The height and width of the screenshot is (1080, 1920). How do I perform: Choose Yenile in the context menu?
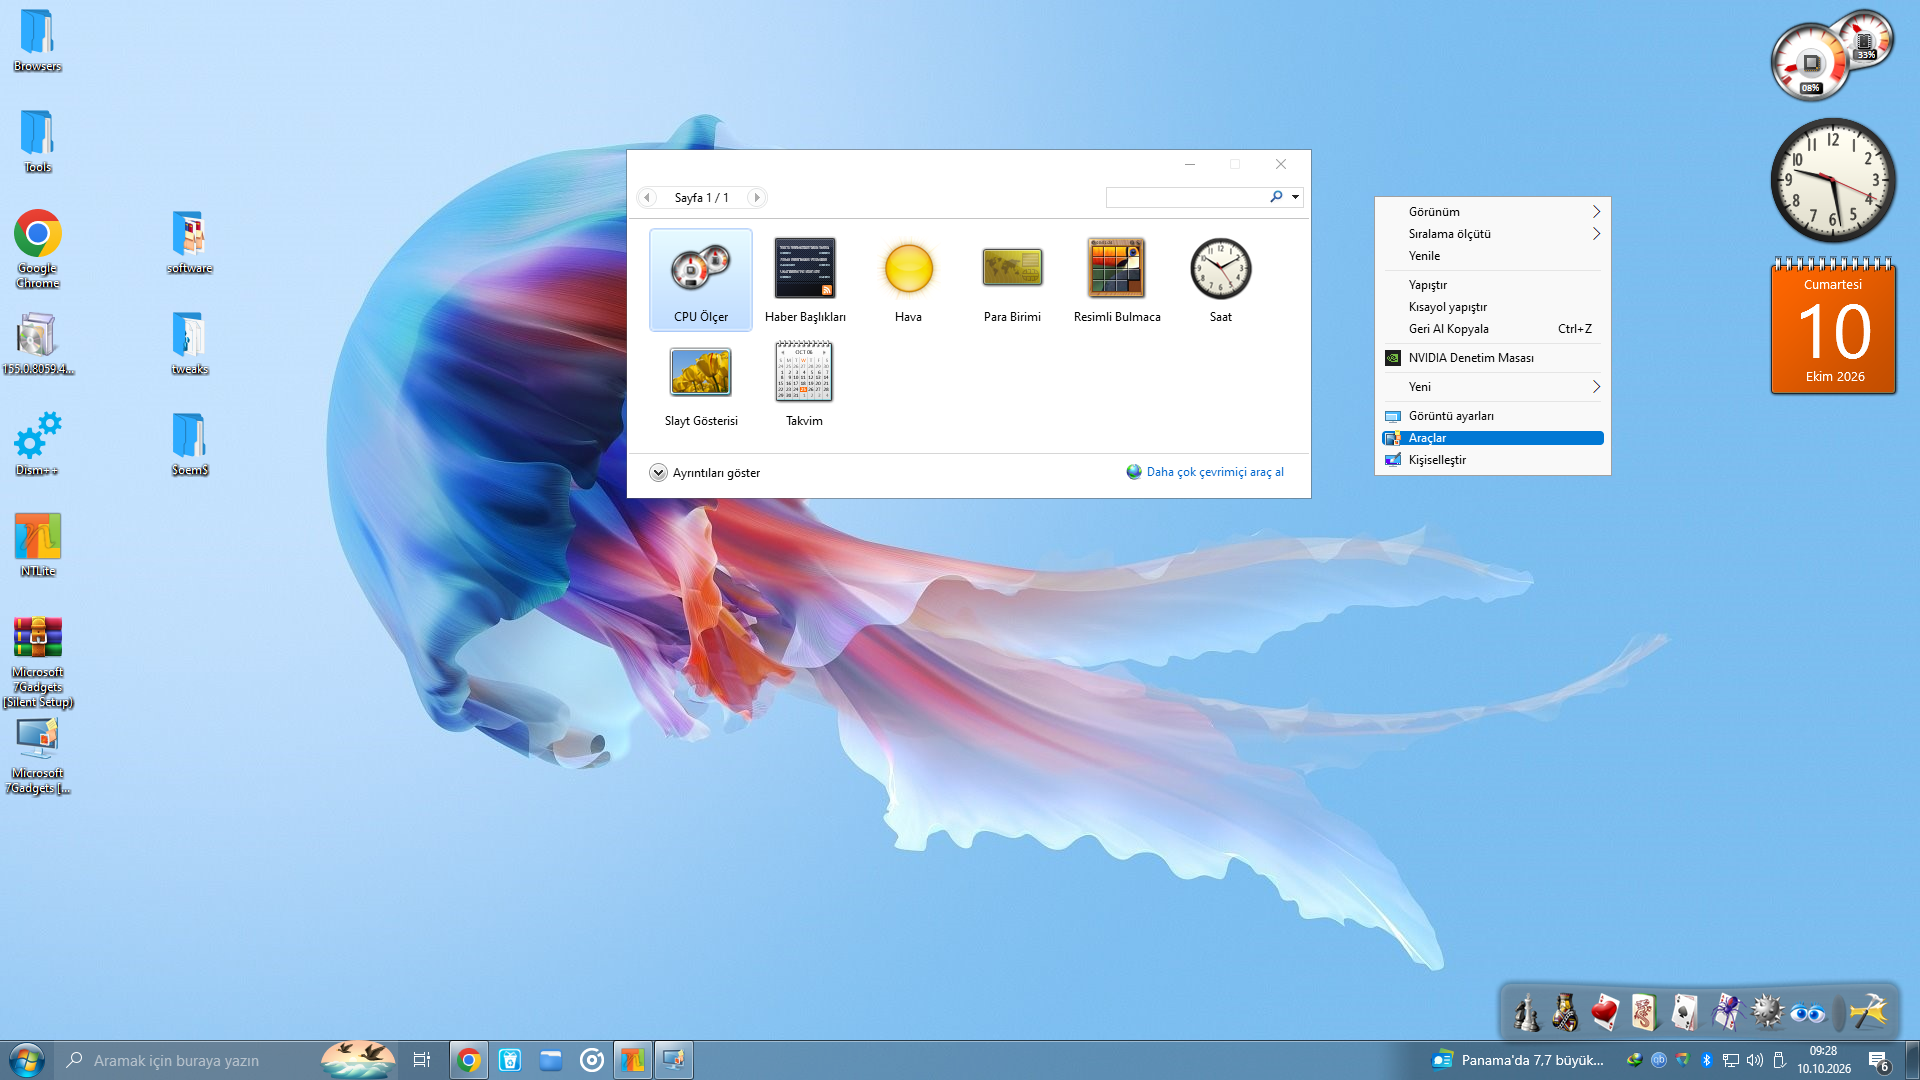pyautogui.click(x=1493, y=256)
